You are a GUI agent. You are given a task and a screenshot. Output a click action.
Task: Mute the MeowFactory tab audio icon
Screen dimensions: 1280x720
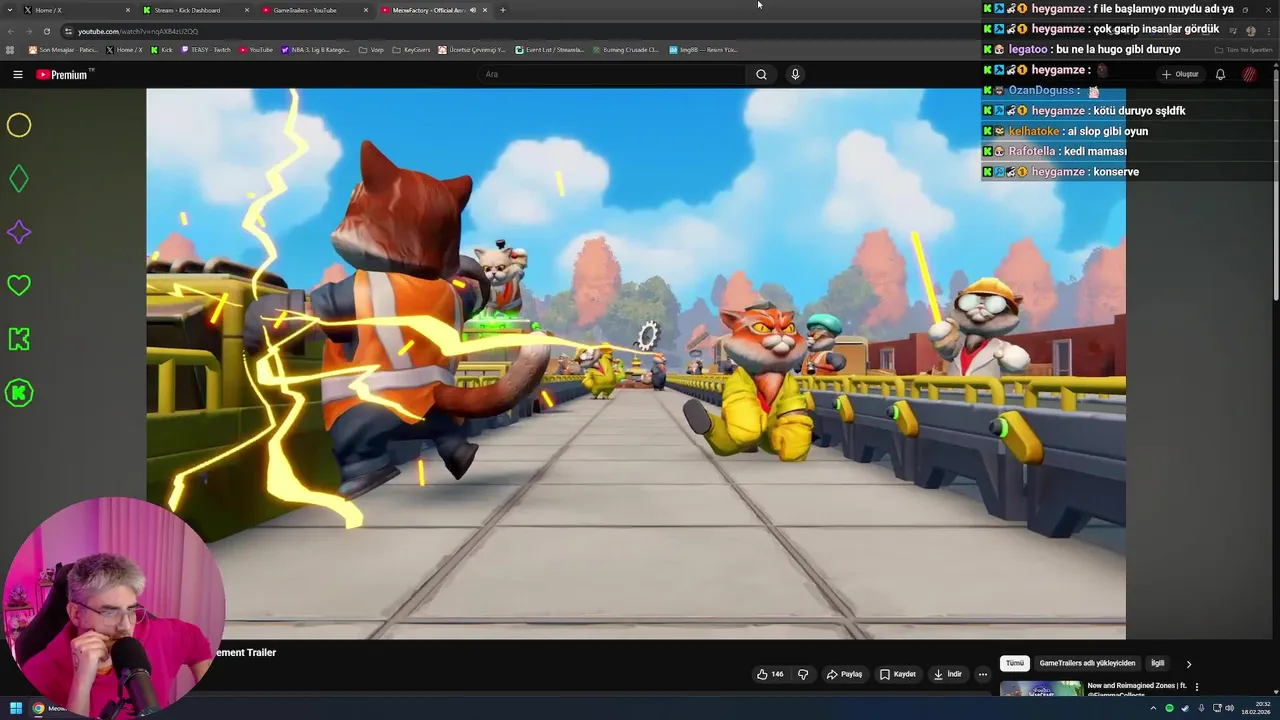point(473,10)
